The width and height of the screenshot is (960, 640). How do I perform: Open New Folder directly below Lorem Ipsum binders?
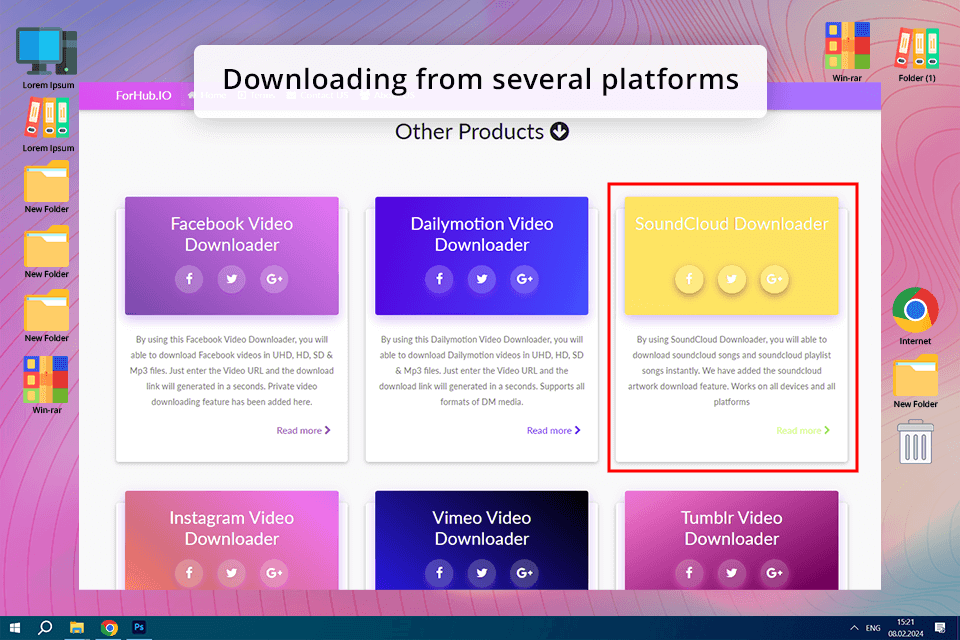pyautogui.click(x=47, y=187)
